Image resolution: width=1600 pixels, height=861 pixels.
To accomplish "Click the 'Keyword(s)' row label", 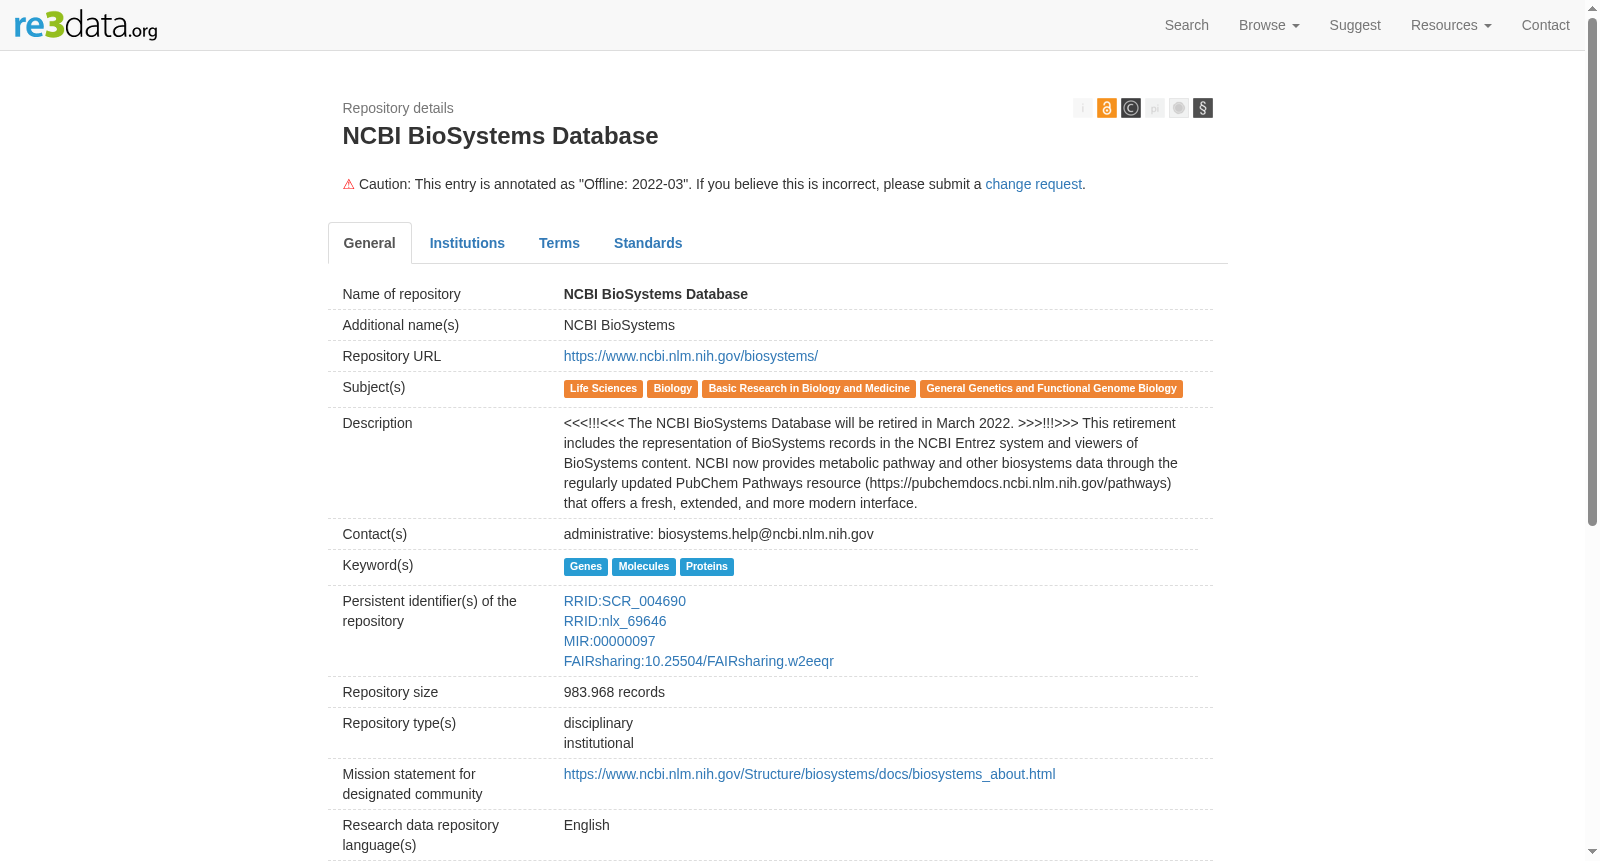I will click(378, 565).
